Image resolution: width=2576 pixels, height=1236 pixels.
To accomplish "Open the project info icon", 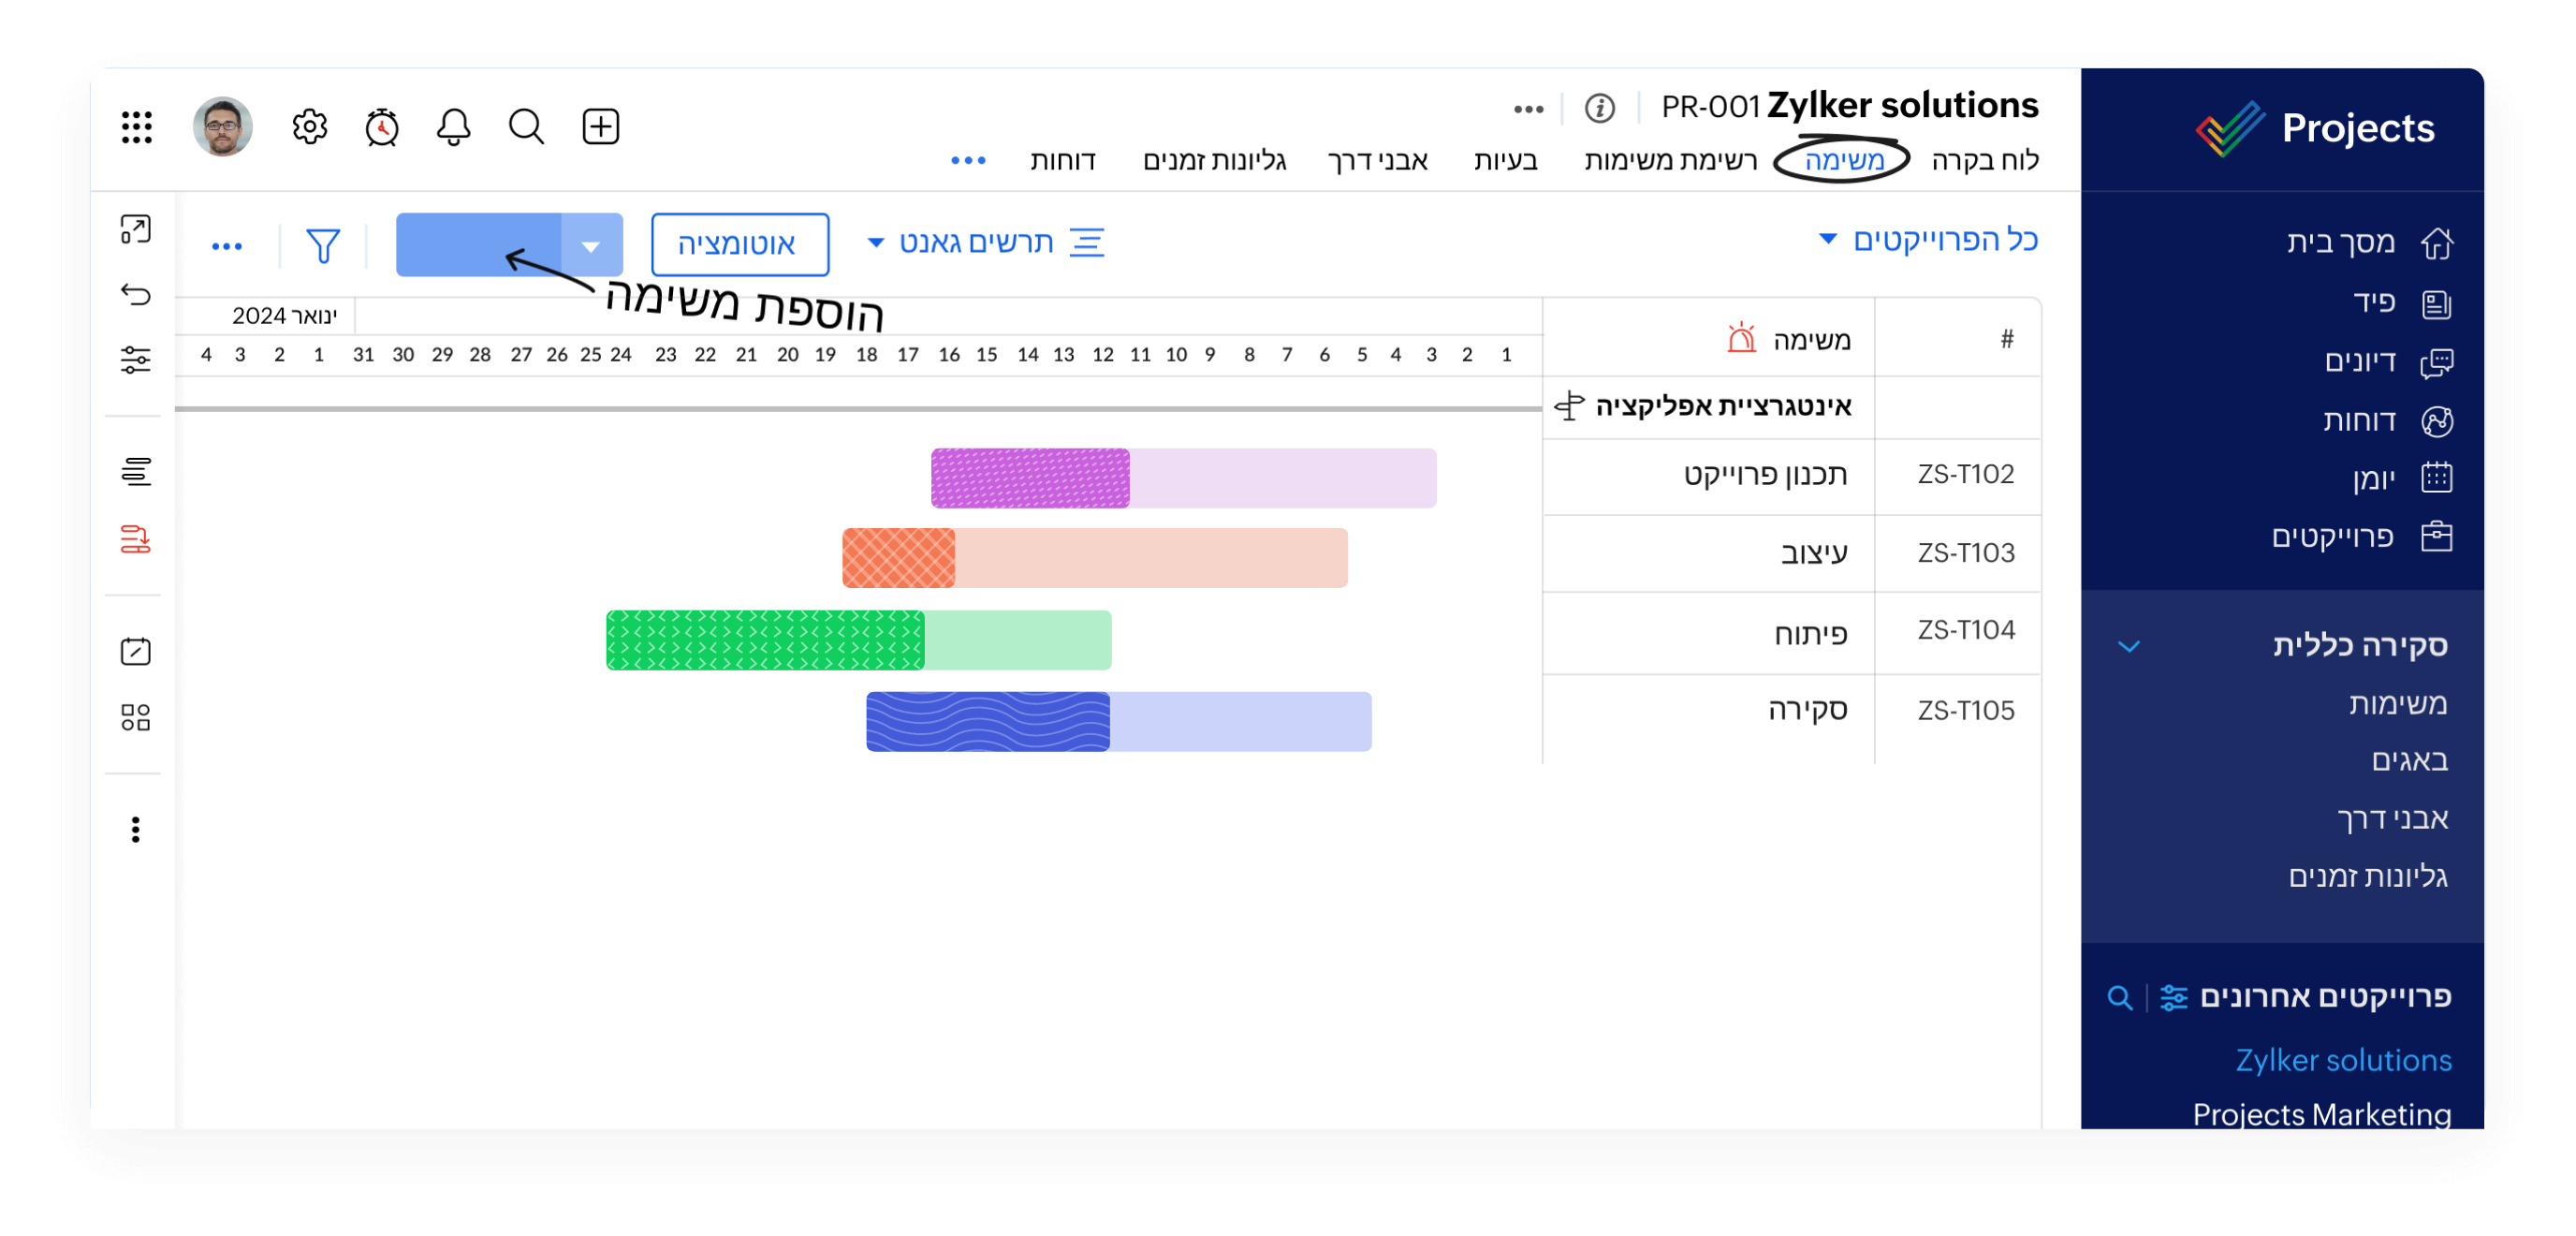I will pos(1599,108).
